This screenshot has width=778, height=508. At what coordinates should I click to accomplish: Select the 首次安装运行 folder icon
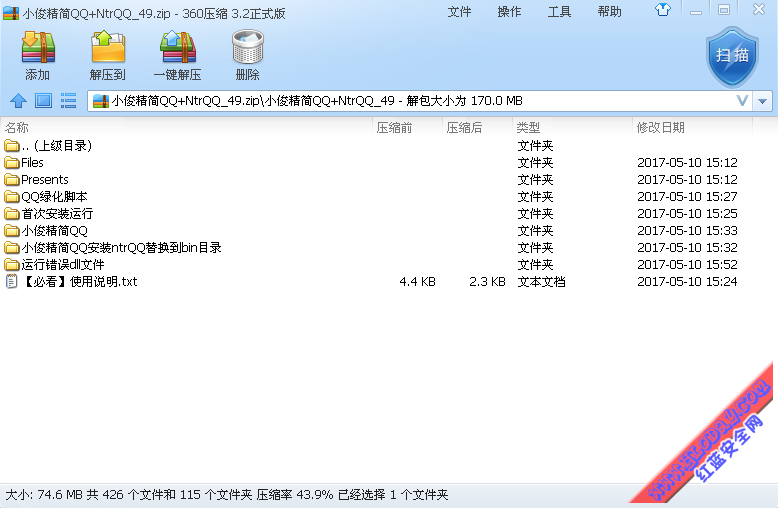pos(11,214)
